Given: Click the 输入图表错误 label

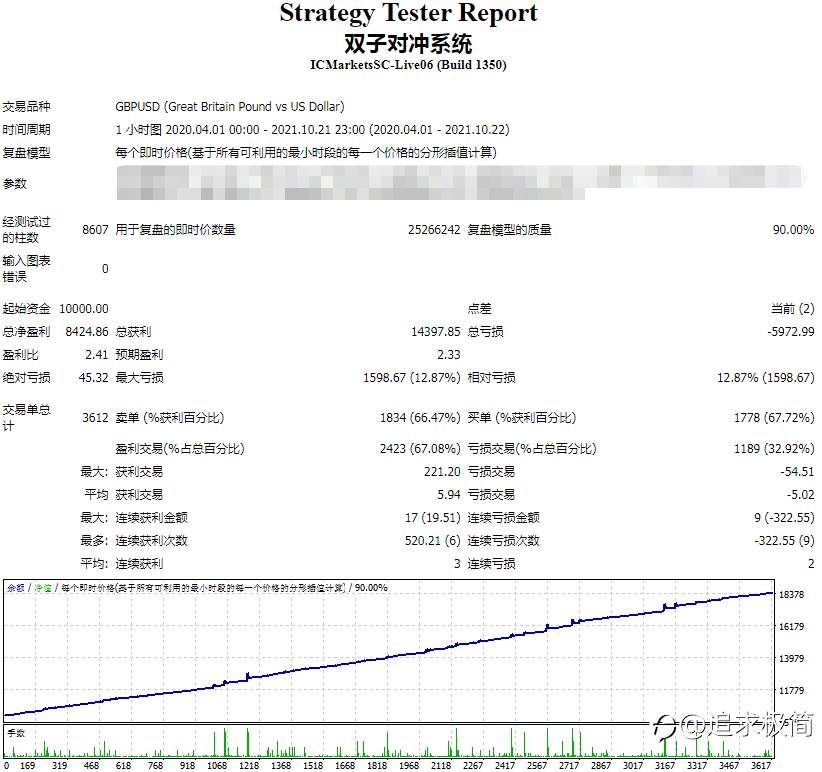Looking at the screenshot, I should click(x=26, y=268).
